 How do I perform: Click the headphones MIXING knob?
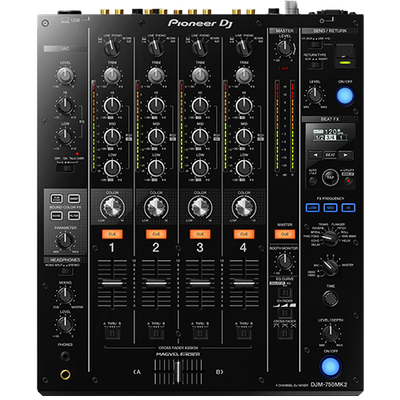[65, 295]
